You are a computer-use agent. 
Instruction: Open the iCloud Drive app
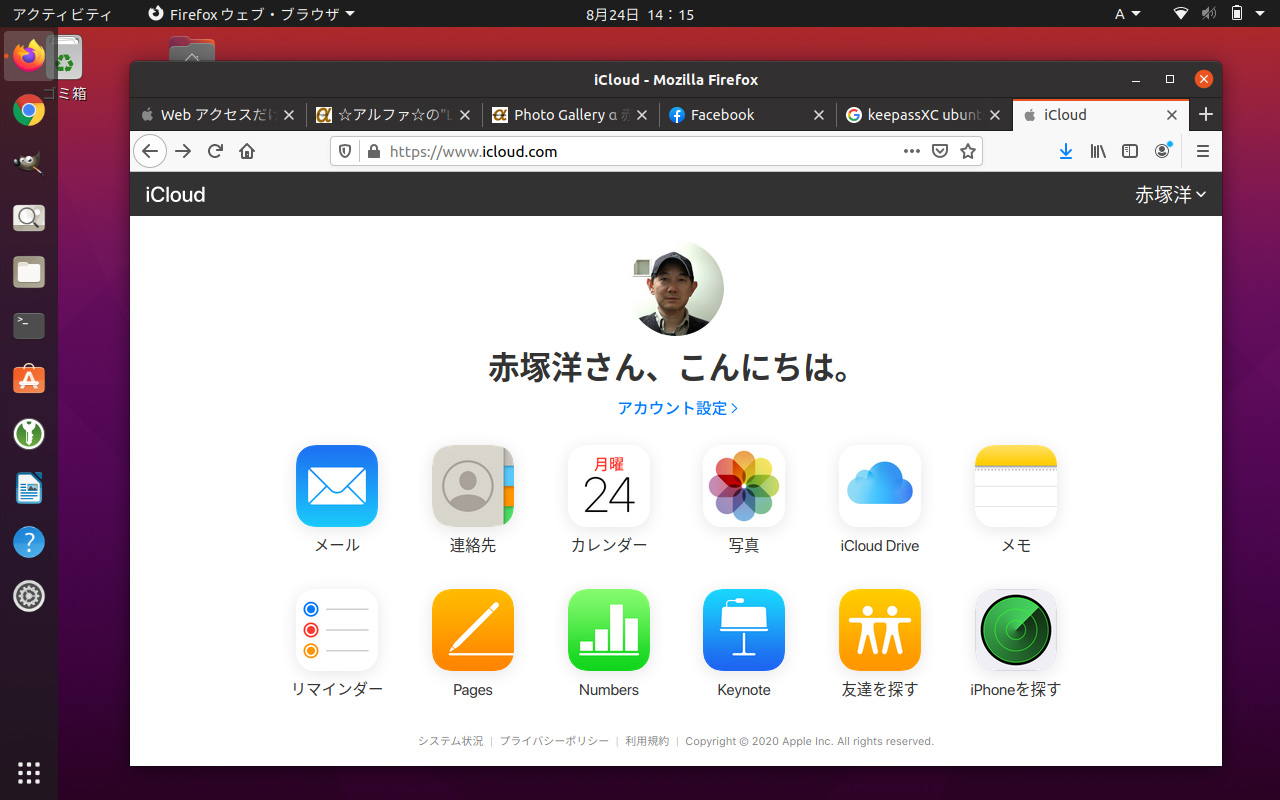click(880, 486)
